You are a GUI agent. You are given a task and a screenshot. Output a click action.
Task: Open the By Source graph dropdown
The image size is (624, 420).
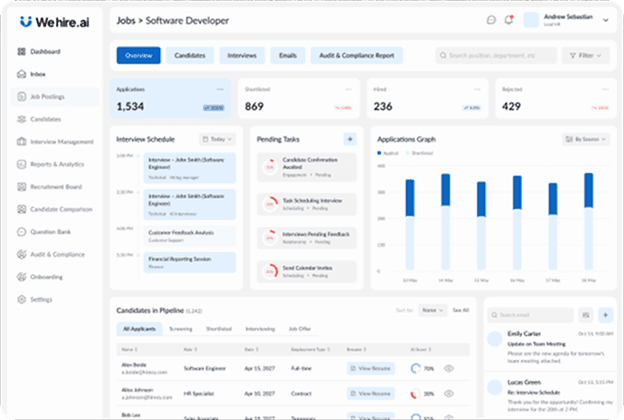pyautogui.click(x=586, y=139)
